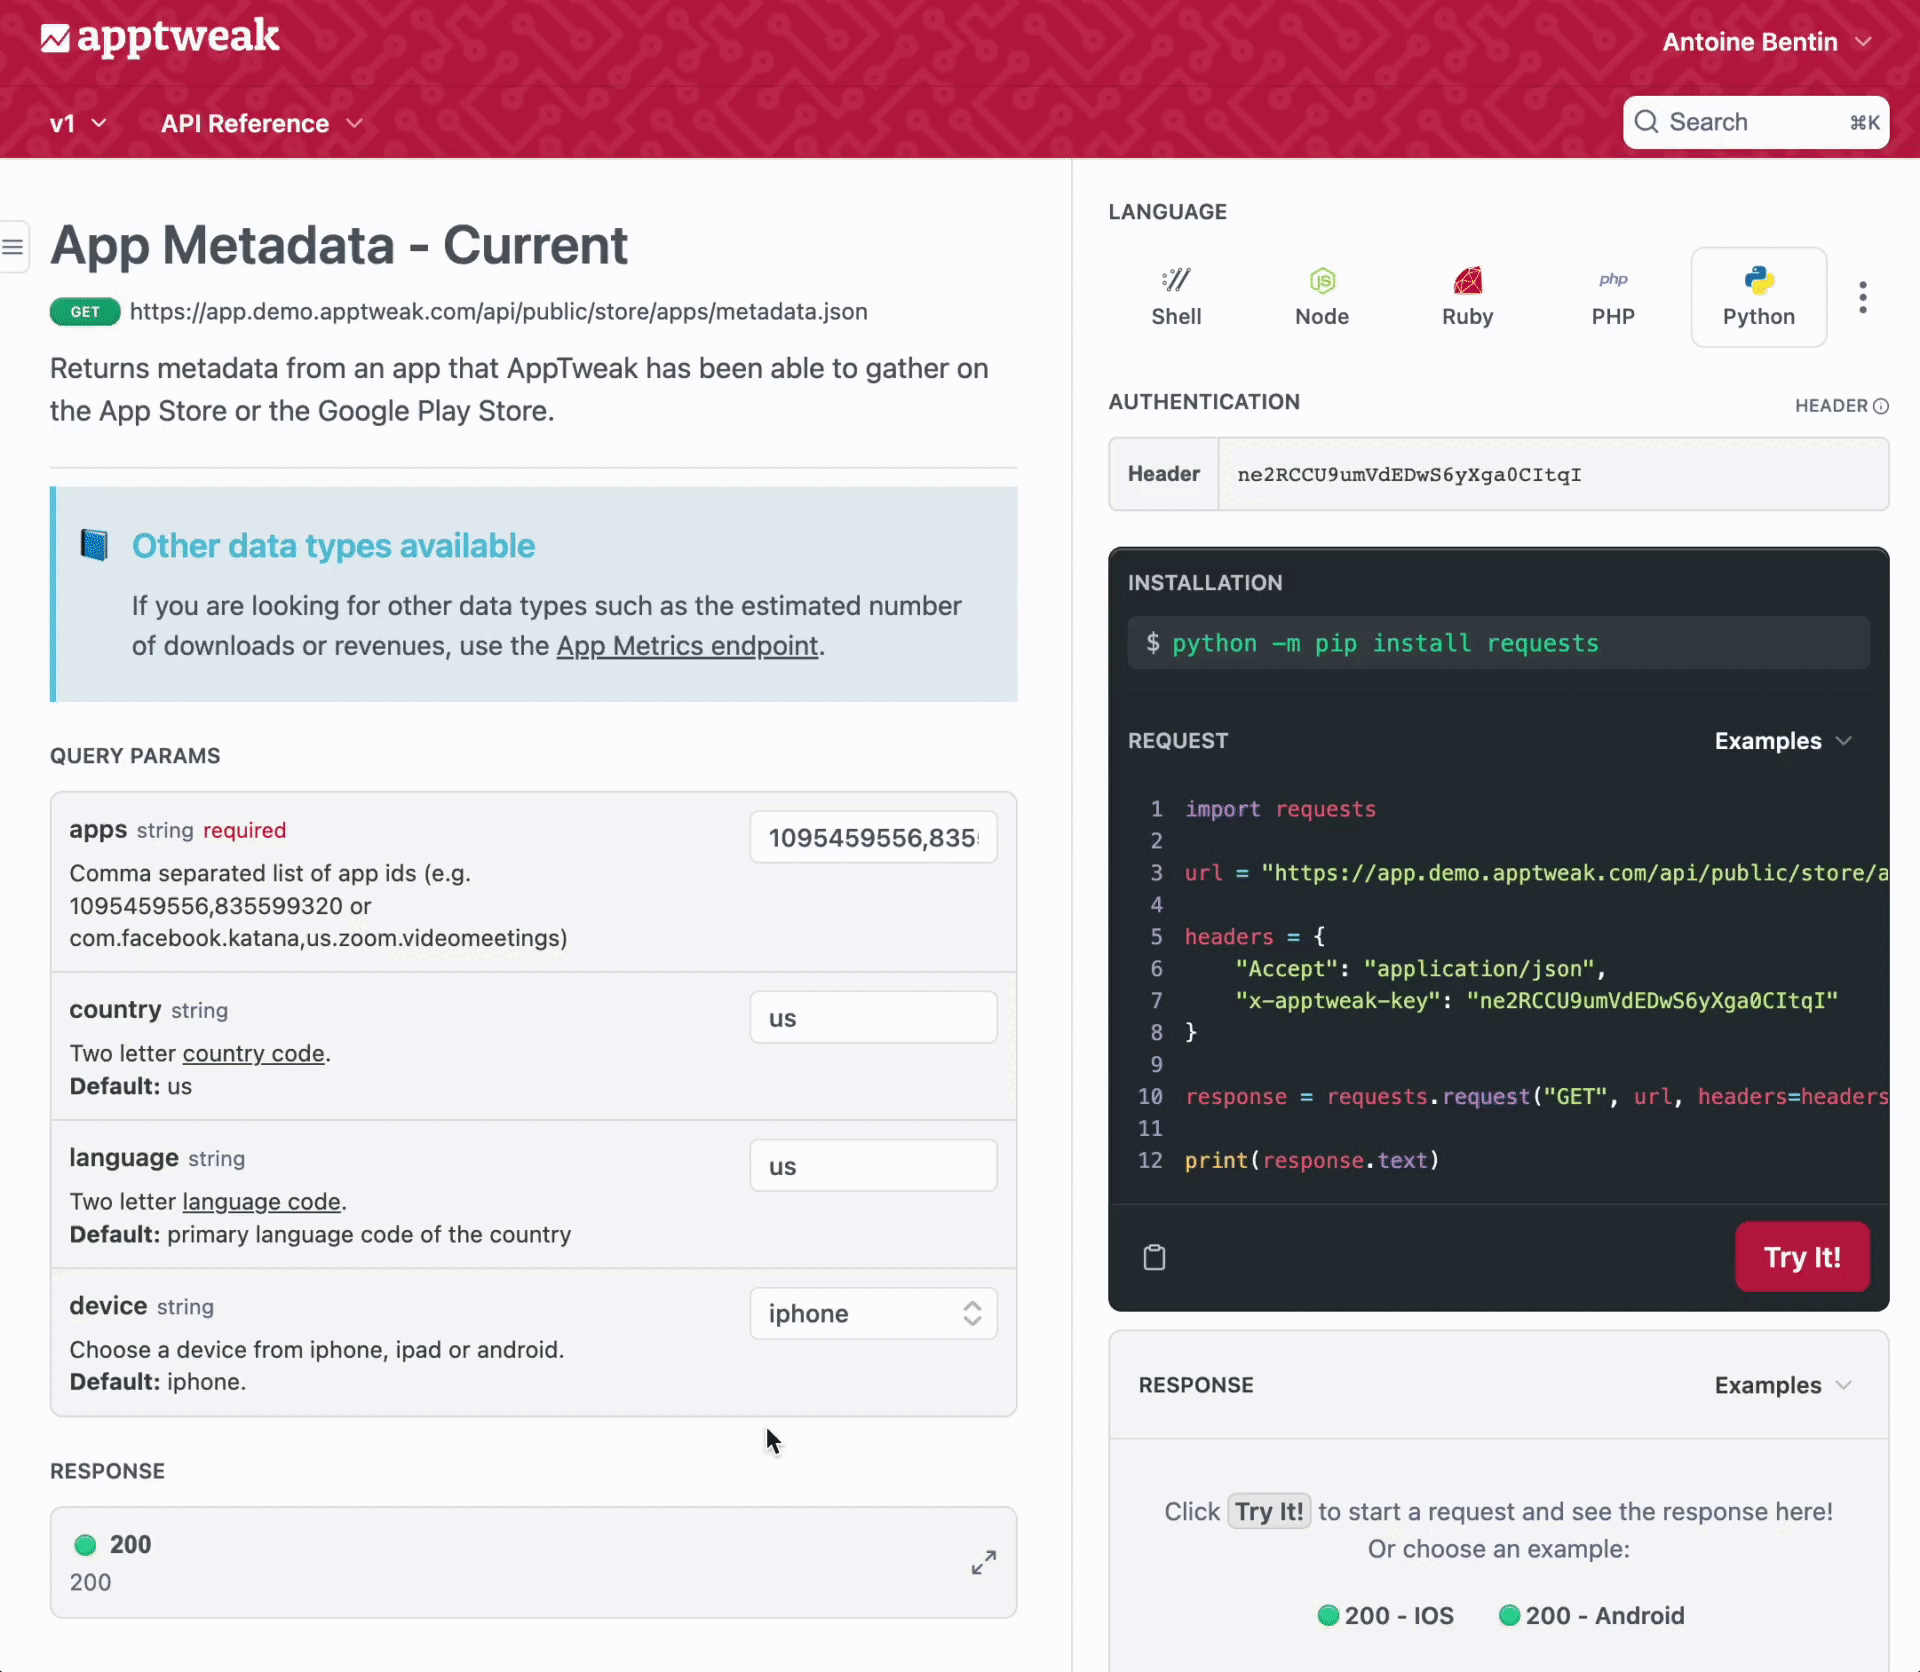Click the pip install requests command
Viewport: 1920px width, 1672px height.
click(x=1498, y=643)
